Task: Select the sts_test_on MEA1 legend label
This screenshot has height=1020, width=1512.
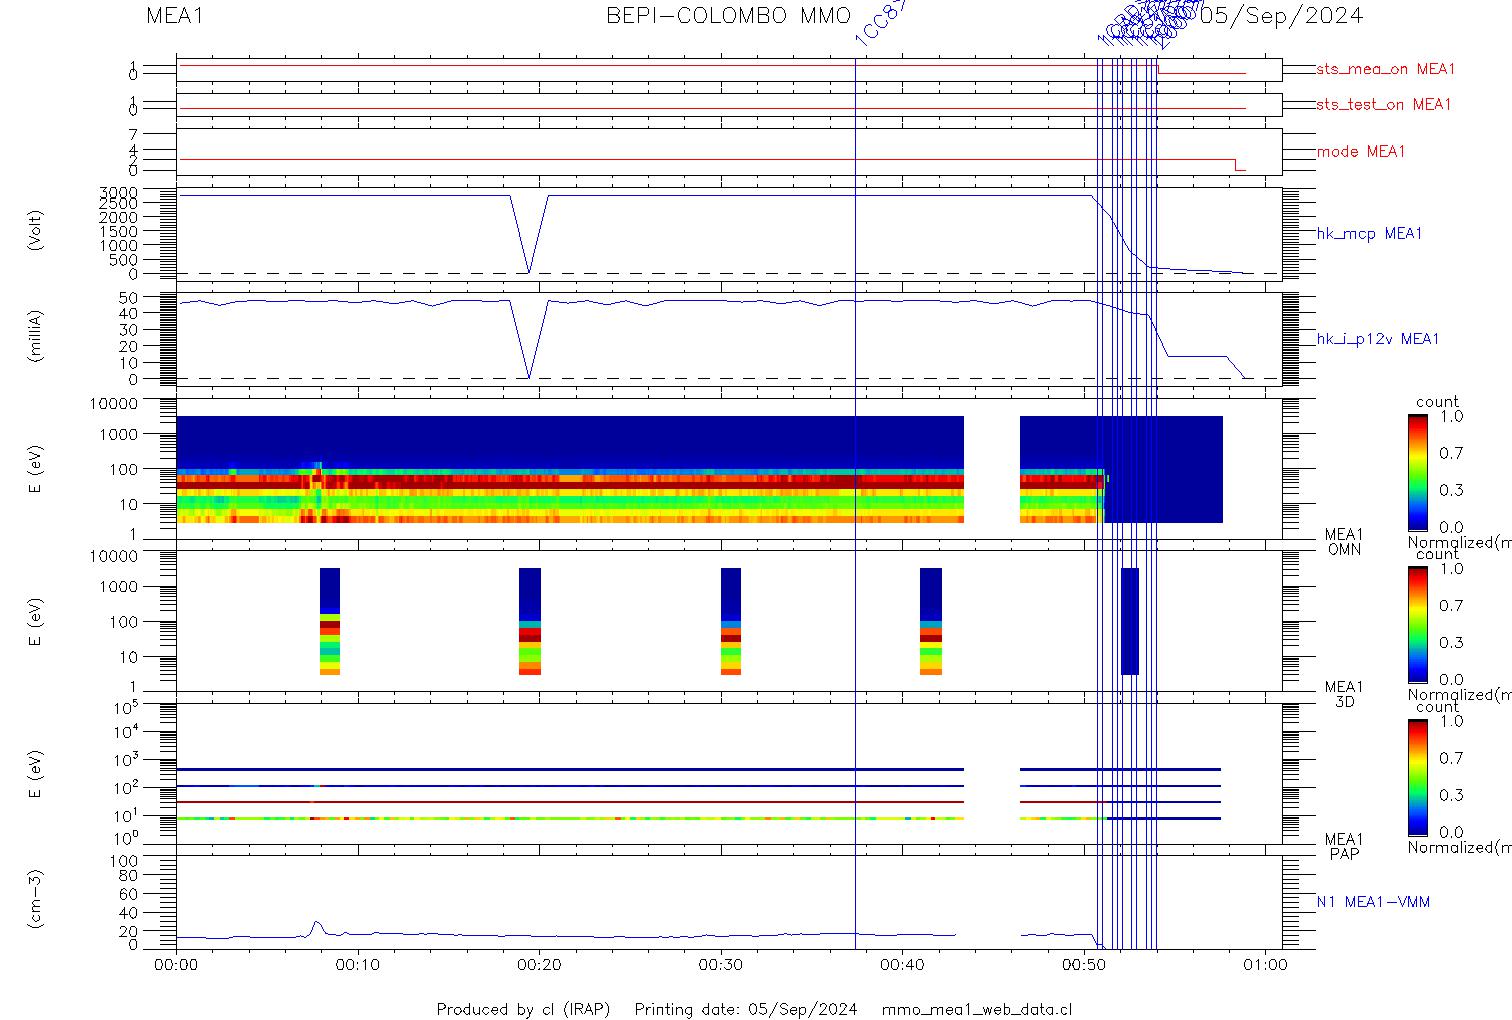Action: pyautogui.click(x=1384, y=104)
